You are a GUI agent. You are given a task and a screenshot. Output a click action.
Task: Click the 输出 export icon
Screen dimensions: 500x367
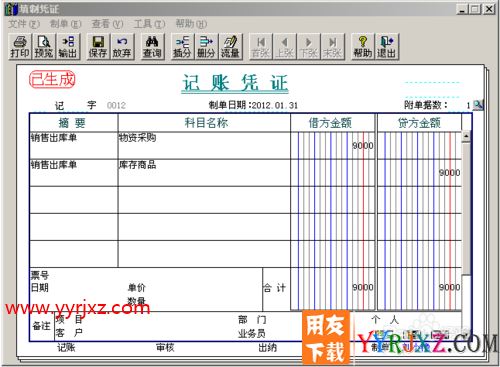68,47
